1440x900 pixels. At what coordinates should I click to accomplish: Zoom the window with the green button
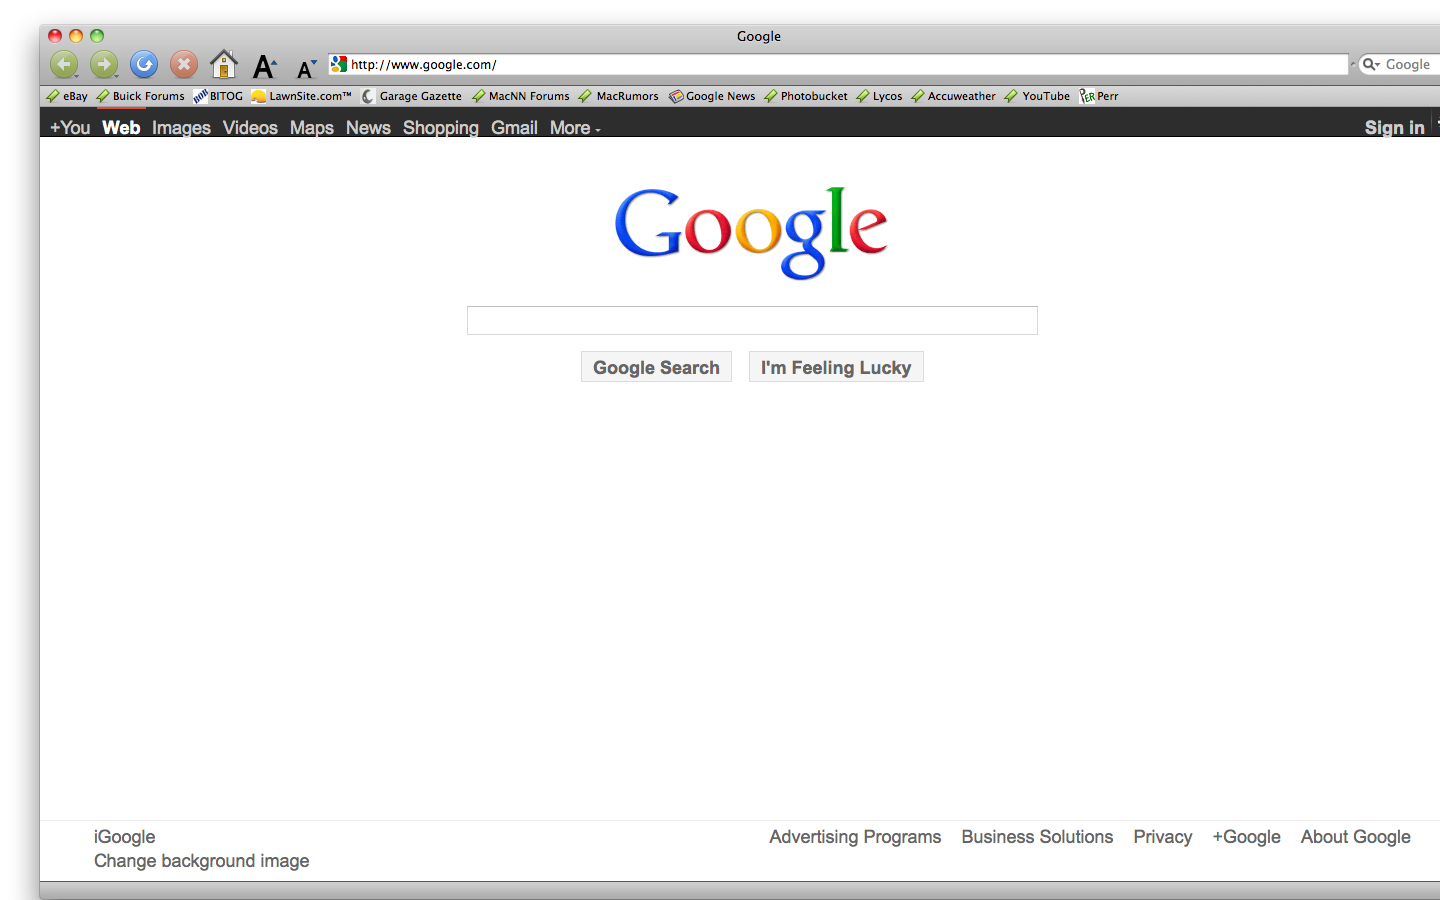97,36
